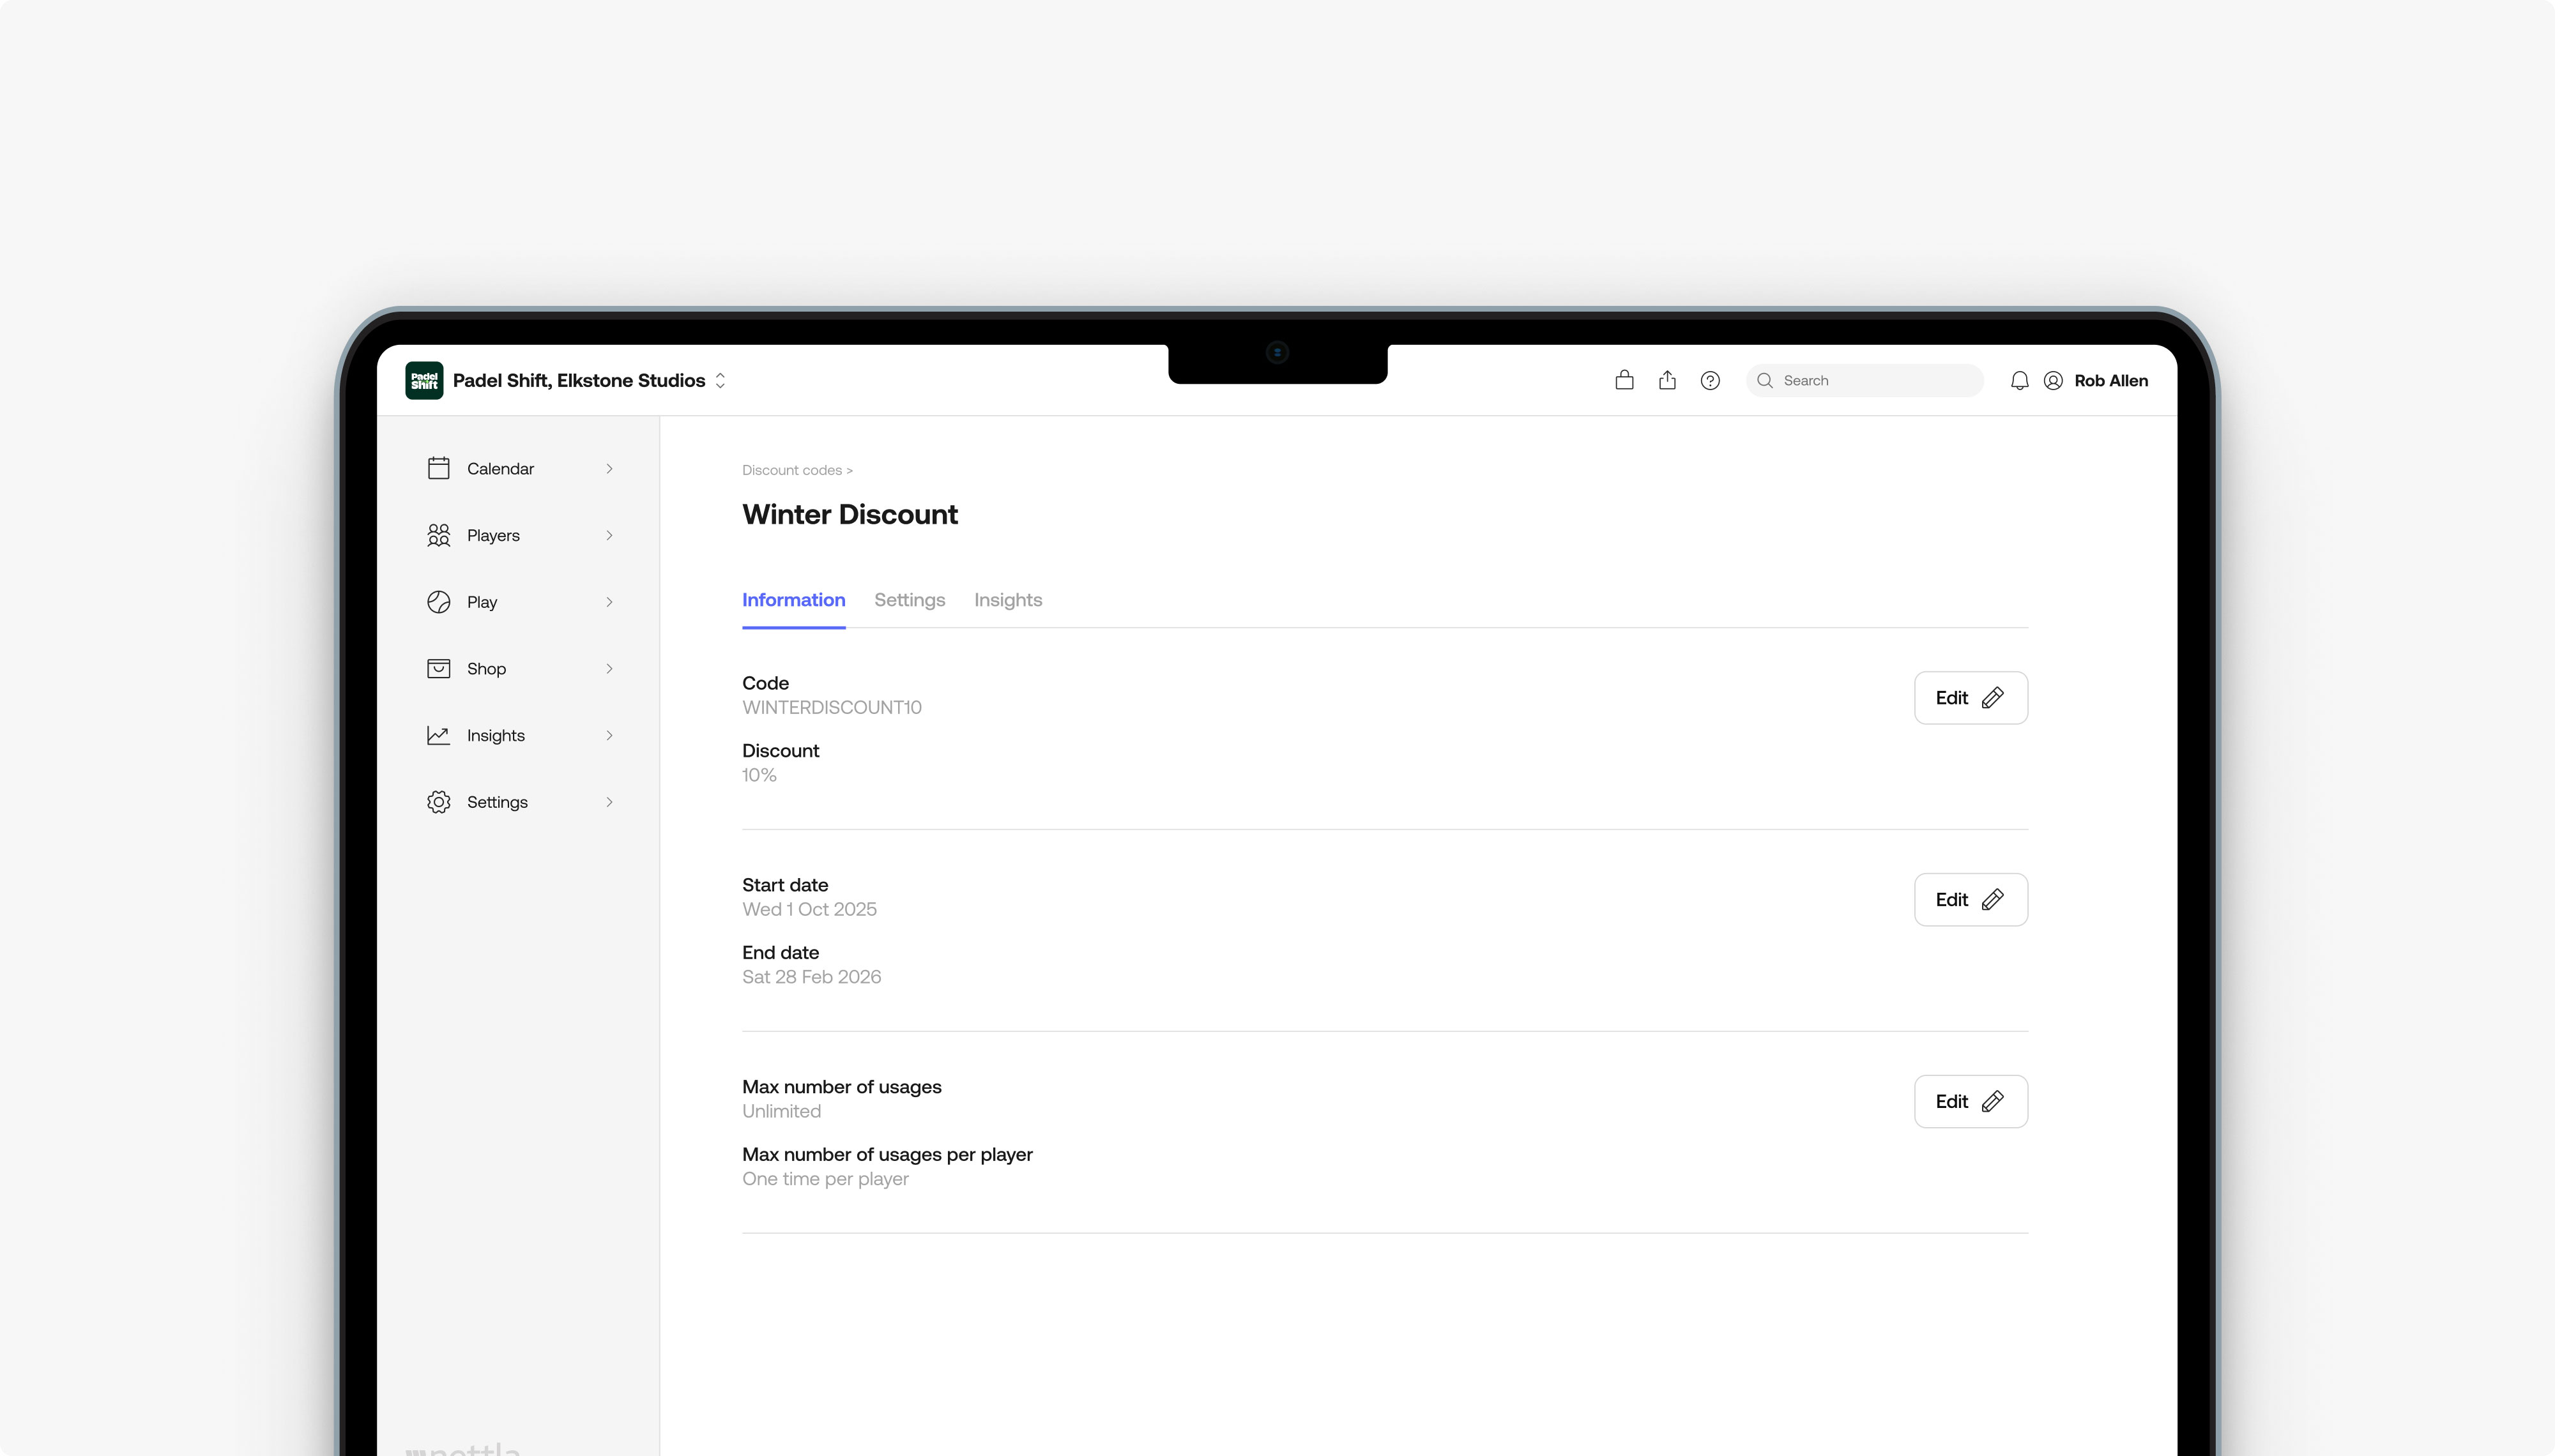The height and width of the screenshot is (1456, 2555).
Task: Click the Play ball icon in sidebar
Action: [x=438, y=602]
